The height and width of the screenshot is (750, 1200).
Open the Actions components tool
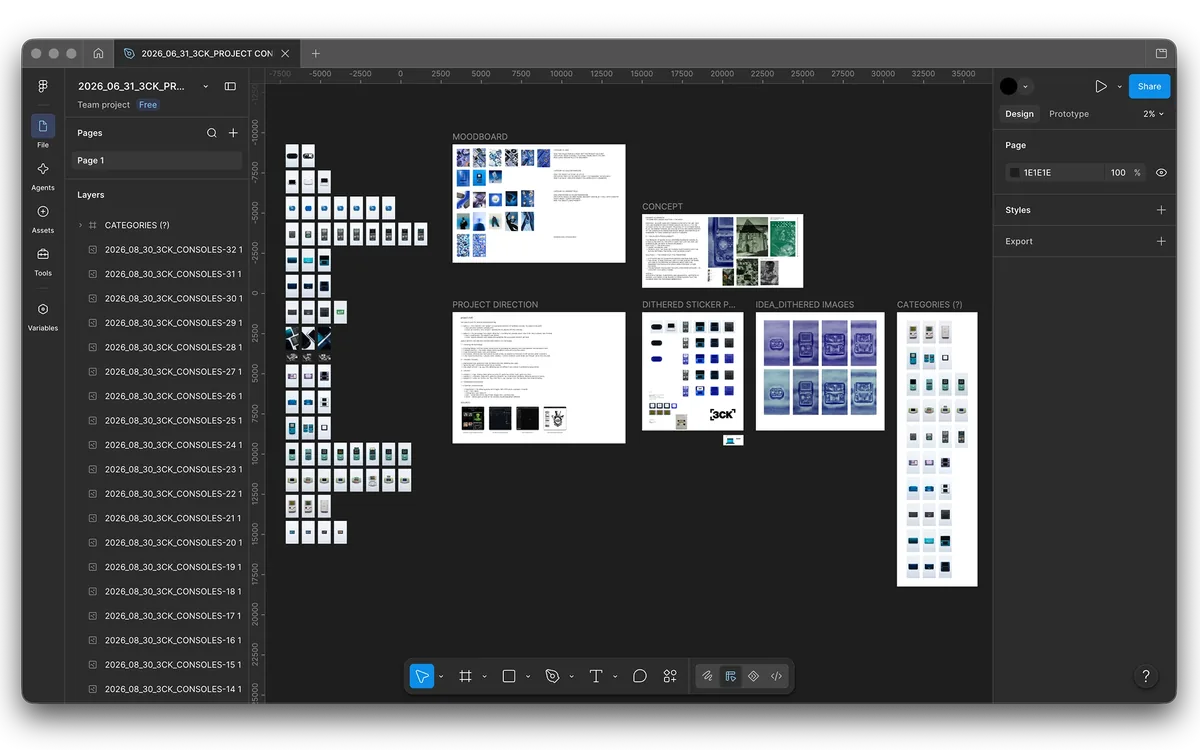click(670, 676)
